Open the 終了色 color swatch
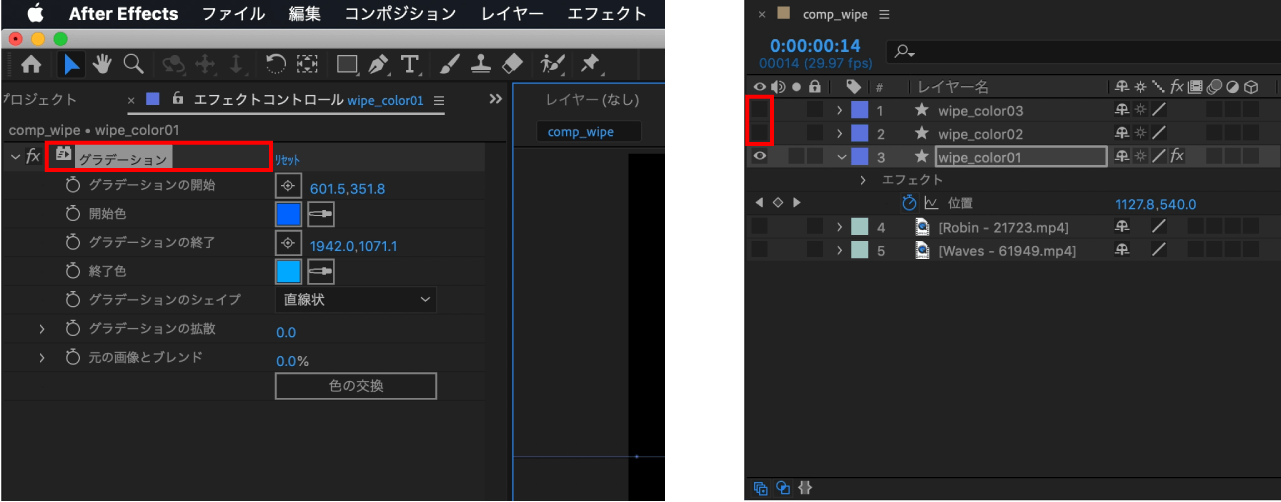The height and width of the screenshot is (502, 1281). [288, 271]
